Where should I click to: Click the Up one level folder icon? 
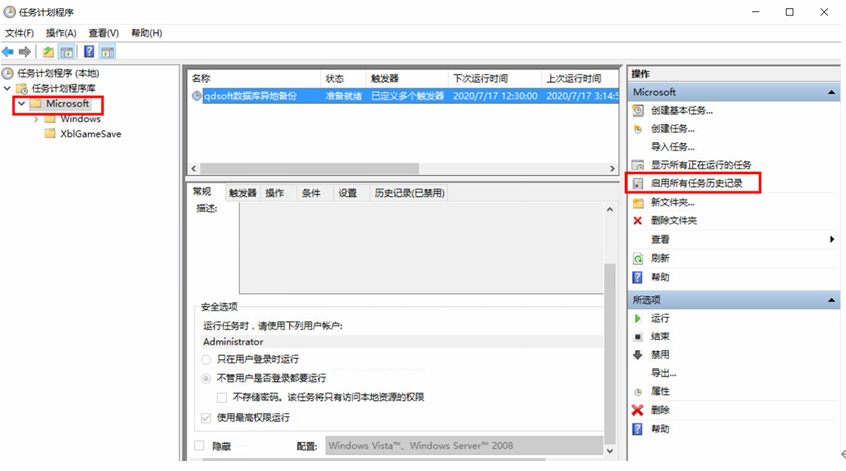49,52
